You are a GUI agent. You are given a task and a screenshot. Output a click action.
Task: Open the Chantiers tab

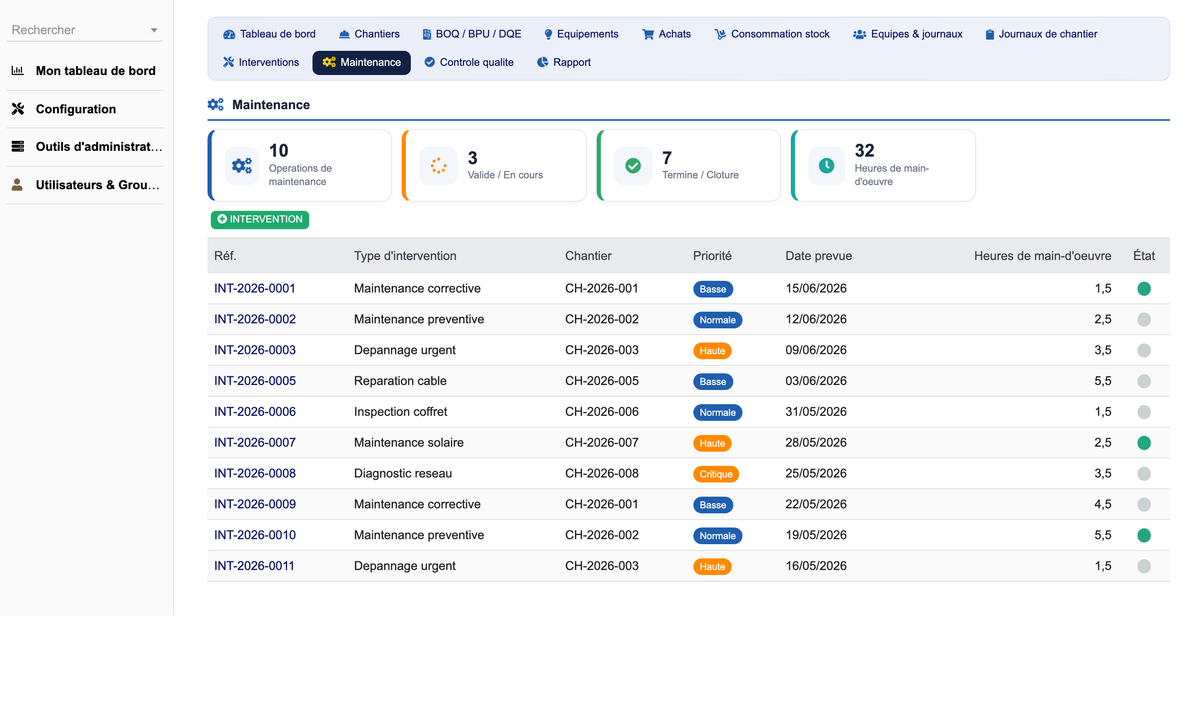point(369,34)
